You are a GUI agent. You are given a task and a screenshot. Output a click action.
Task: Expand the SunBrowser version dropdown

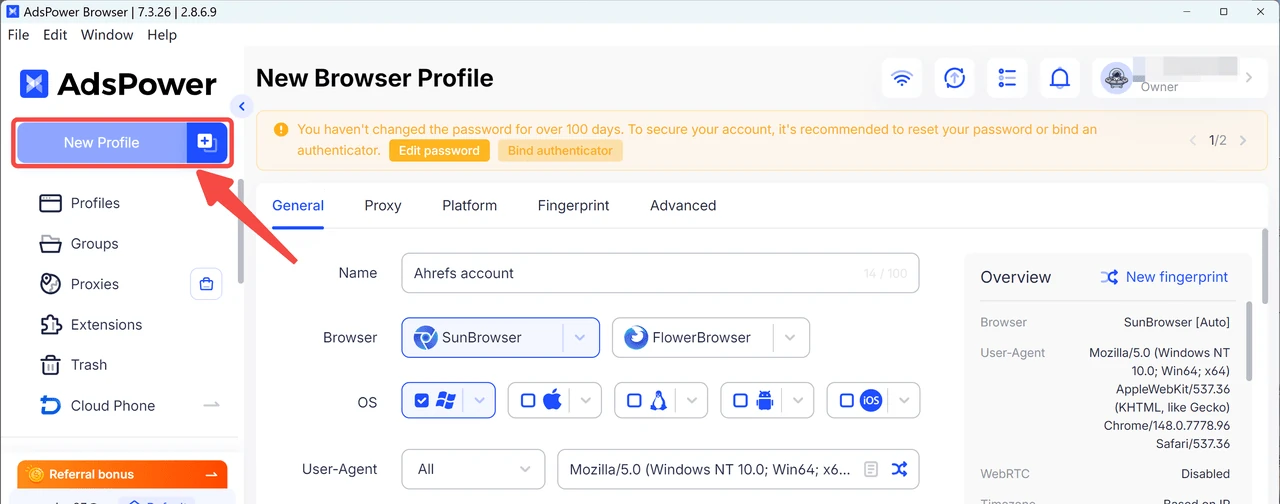coord(580,338)
